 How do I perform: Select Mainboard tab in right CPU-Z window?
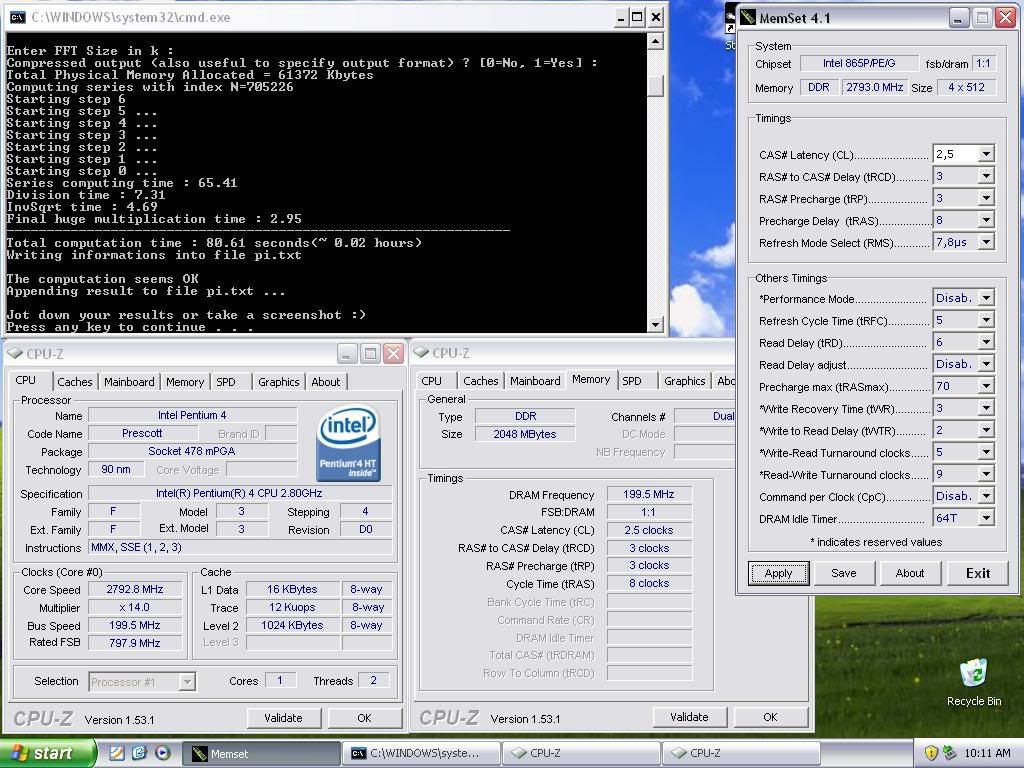tap(536, 381)
